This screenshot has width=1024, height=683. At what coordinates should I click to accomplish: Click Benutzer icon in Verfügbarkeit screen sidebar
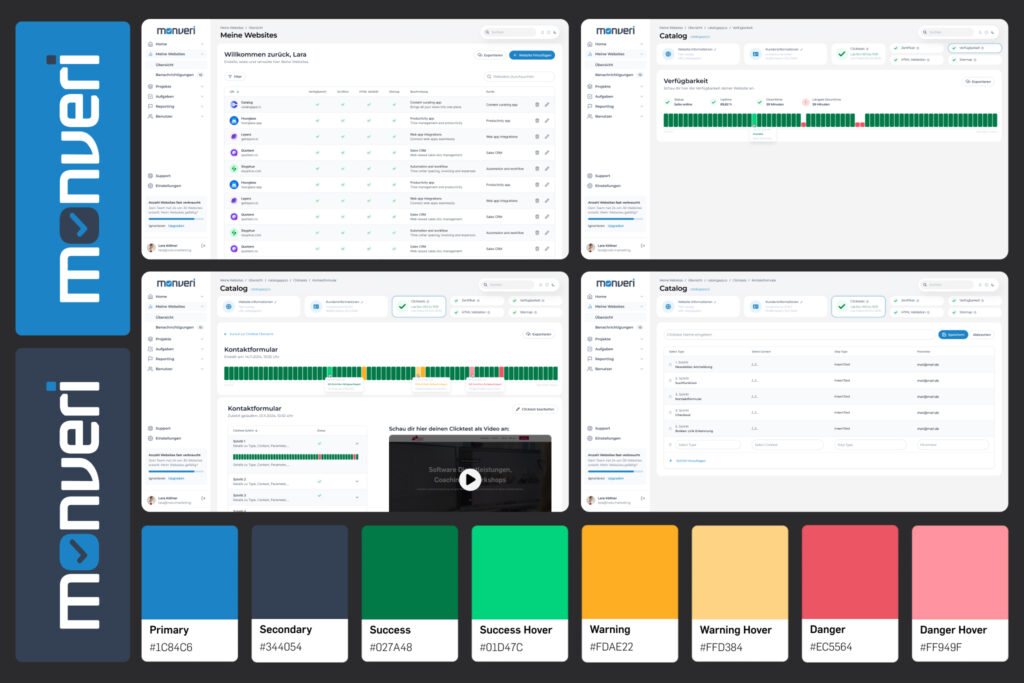tap(590, 116)
